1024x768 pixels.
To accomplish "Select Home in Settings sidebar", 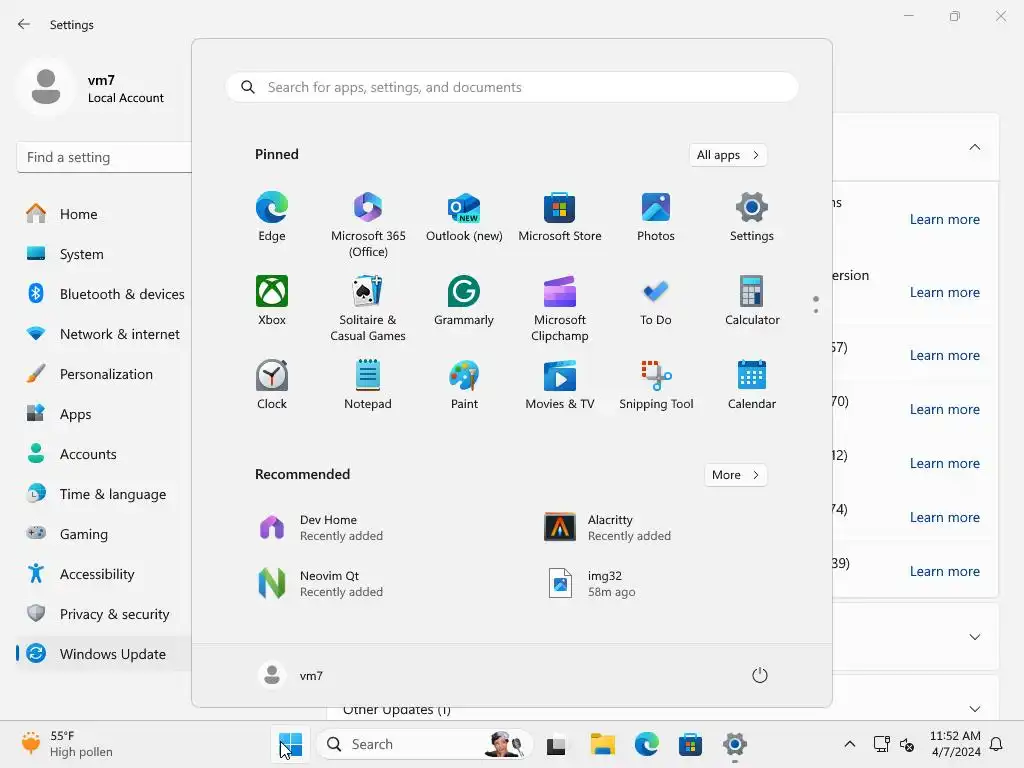I will tap(104, 214).
